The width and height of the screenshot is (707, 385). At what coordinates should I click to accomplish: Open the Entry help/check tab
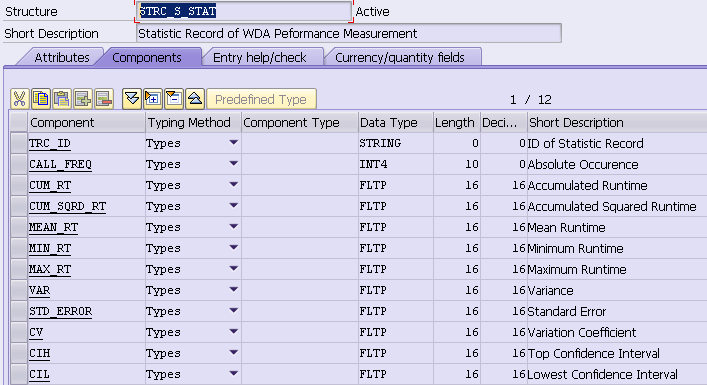[x=260, y=58]
